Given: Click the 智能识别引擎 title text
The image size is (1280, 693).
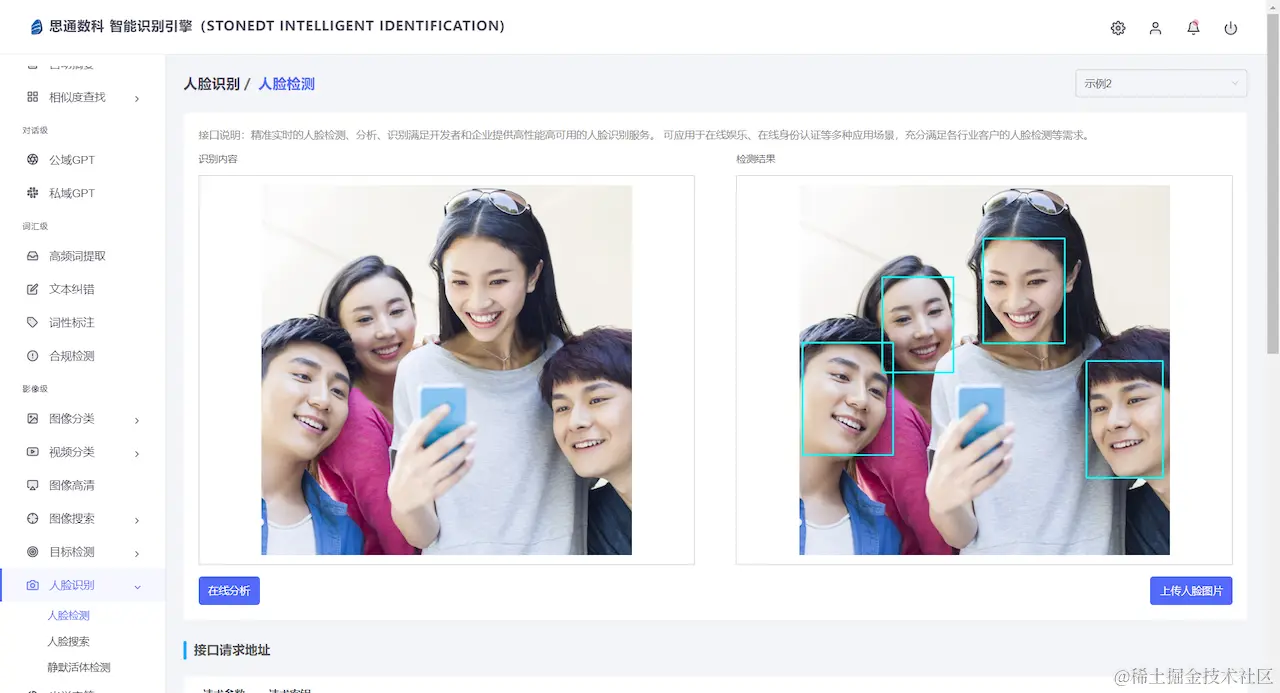Looking at the screenshot, I should [151, 26].
